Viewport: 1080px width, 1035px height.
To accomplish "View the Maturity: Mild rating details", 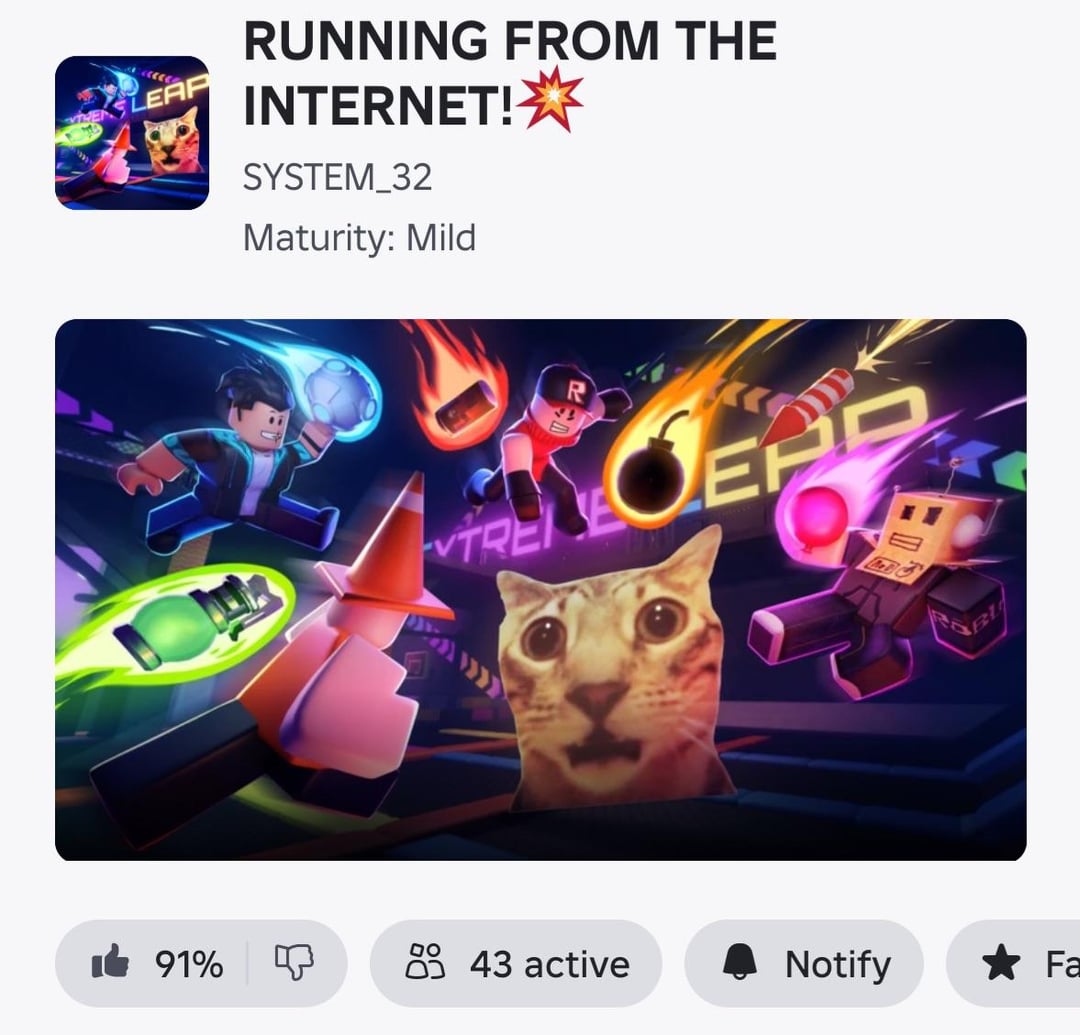I will point(359,238).
